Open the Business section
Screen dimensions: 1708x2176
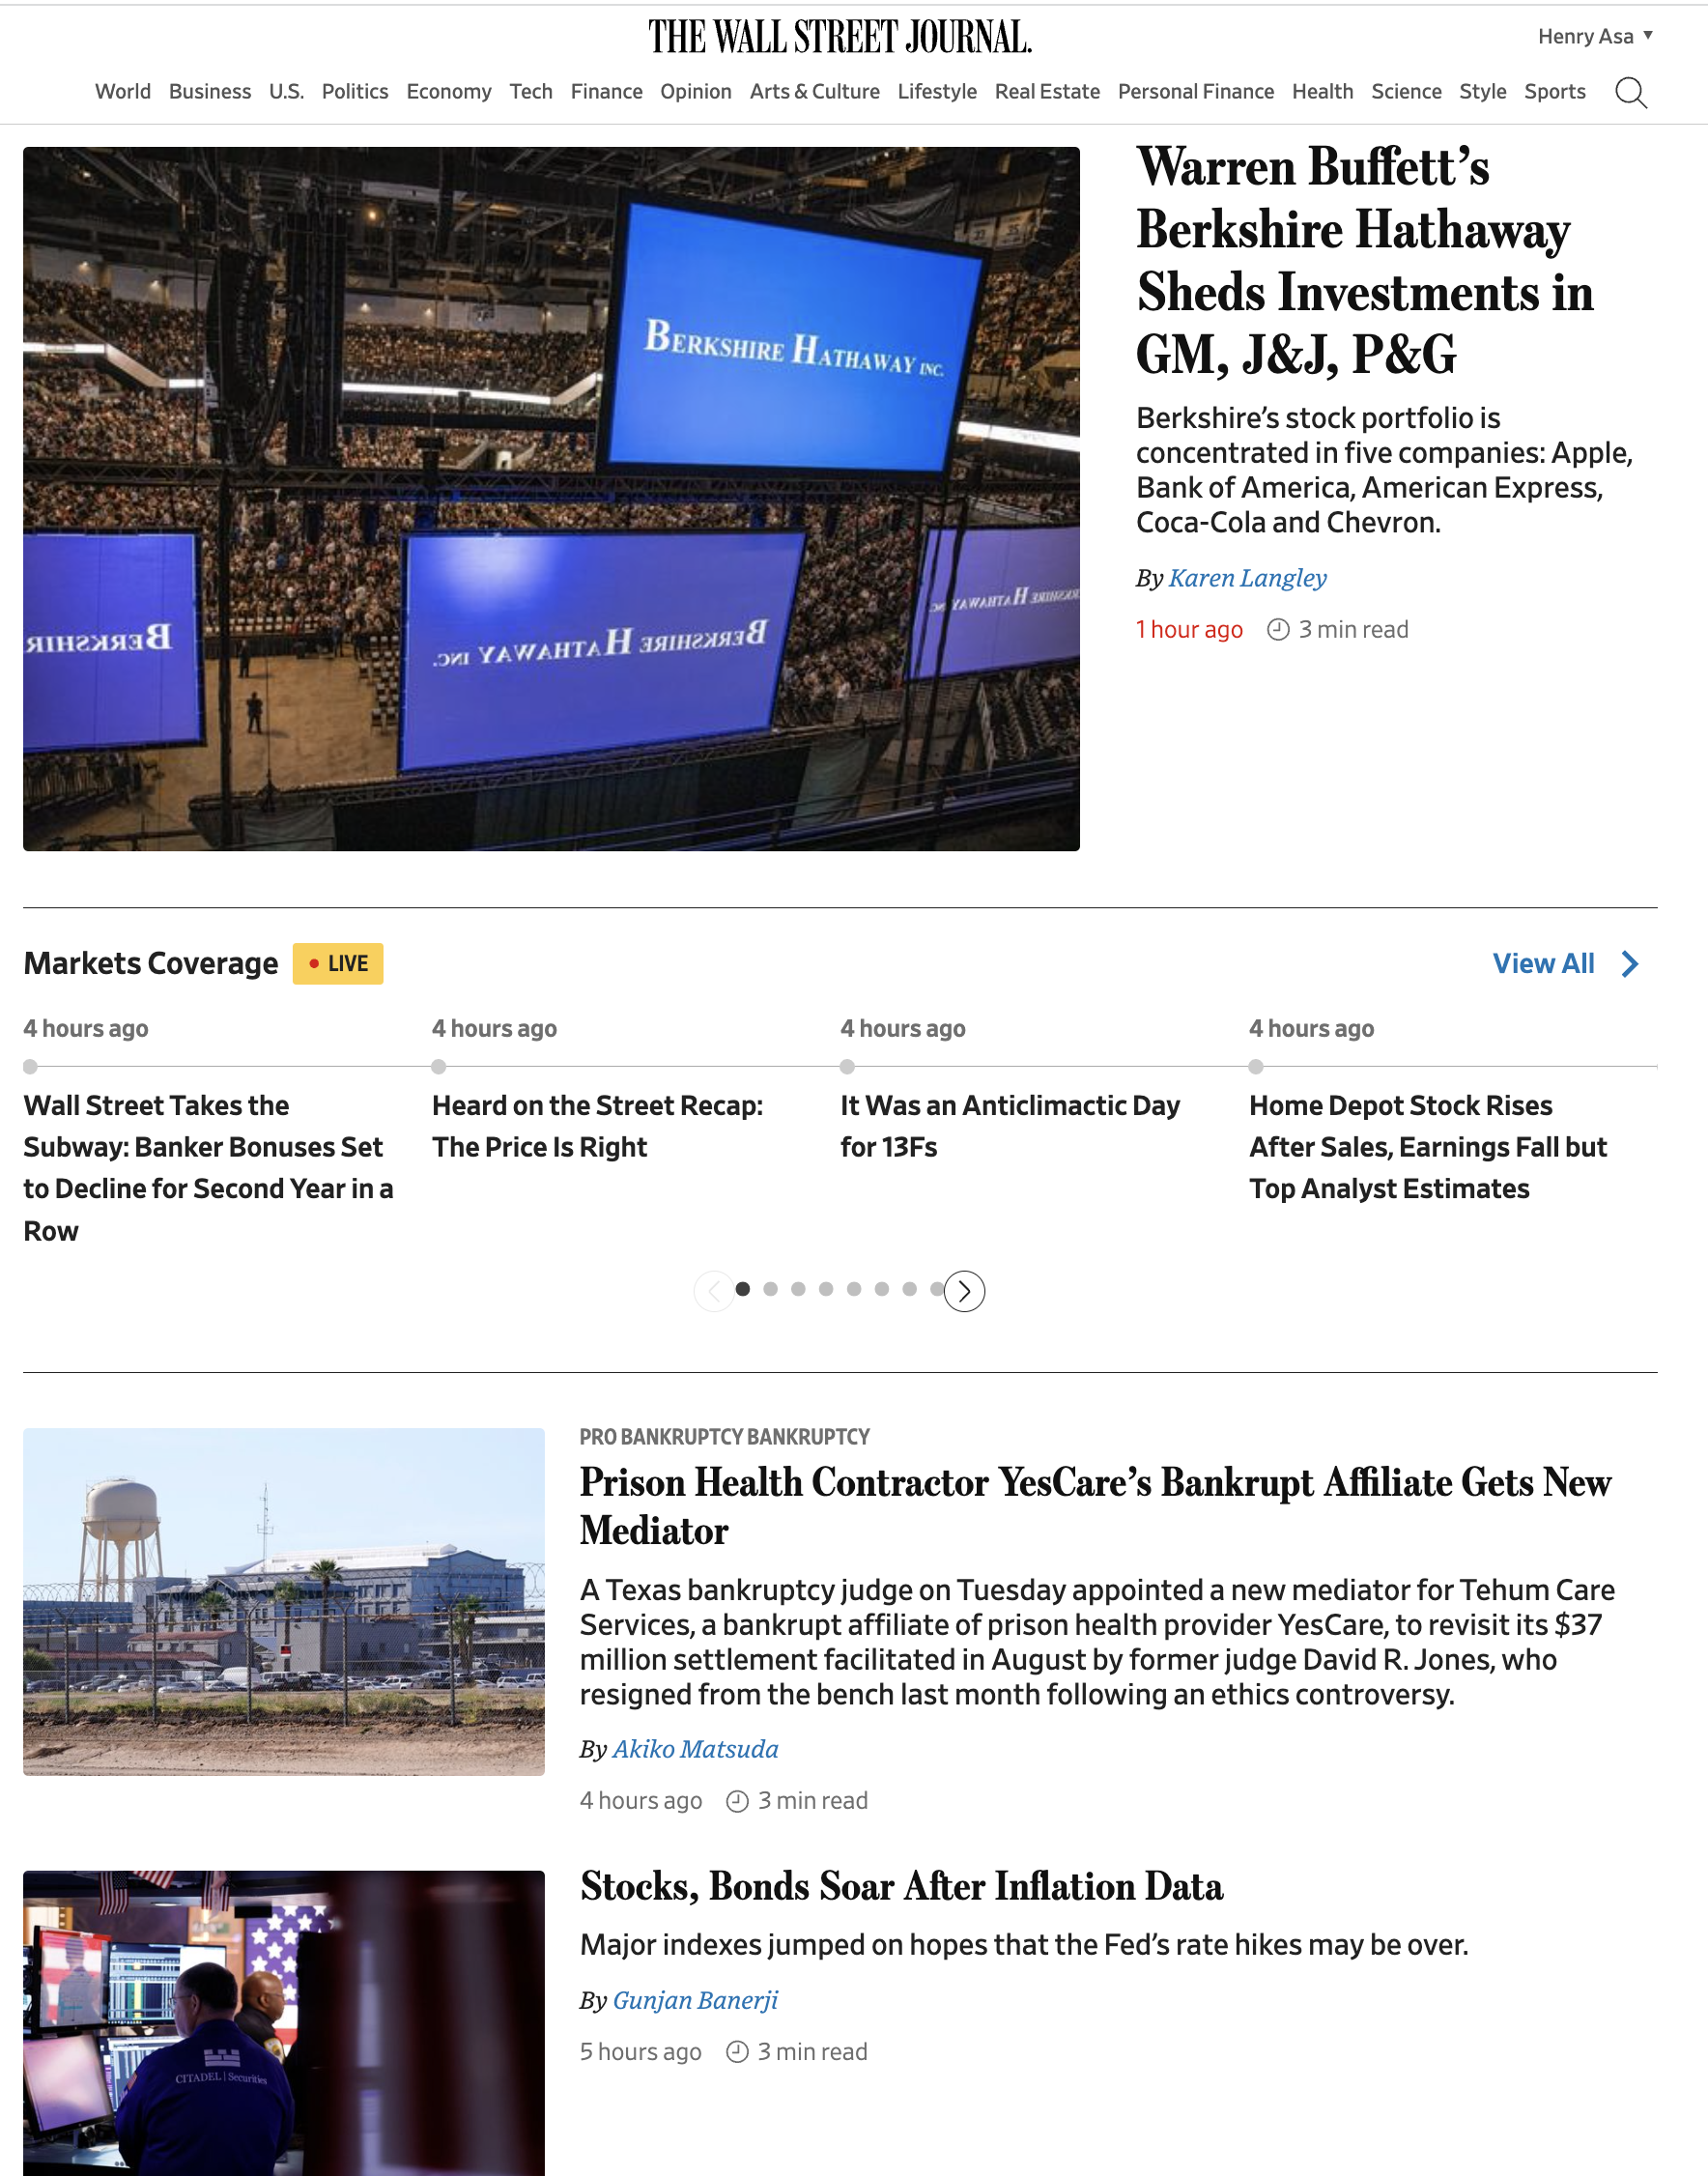click(210, 91)
